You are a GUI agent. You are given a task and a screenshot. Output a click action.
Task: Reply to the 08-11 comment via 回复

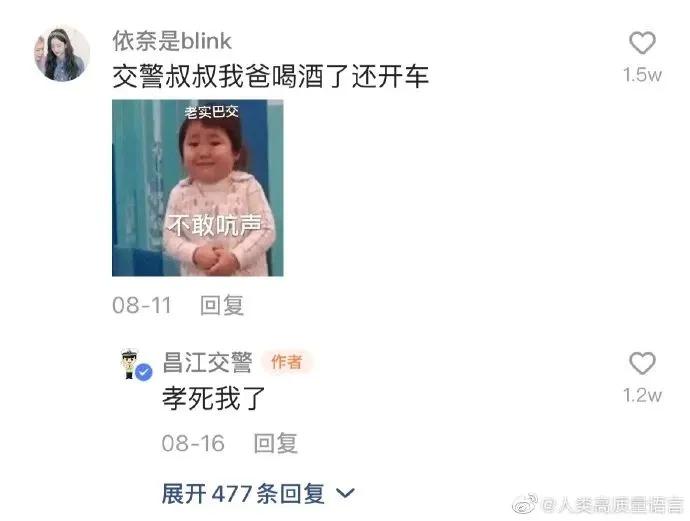pyautogui.click(x=222, y=305)
